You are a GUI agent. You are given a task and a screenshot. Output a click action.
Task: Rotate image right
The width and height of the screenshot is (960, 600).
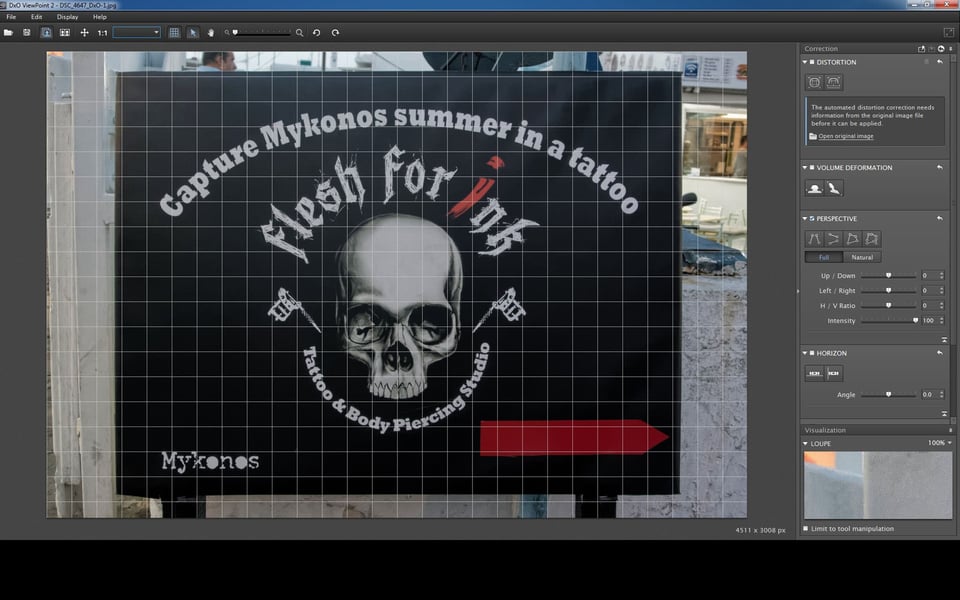pyautogui.click(x=335, y=32)
